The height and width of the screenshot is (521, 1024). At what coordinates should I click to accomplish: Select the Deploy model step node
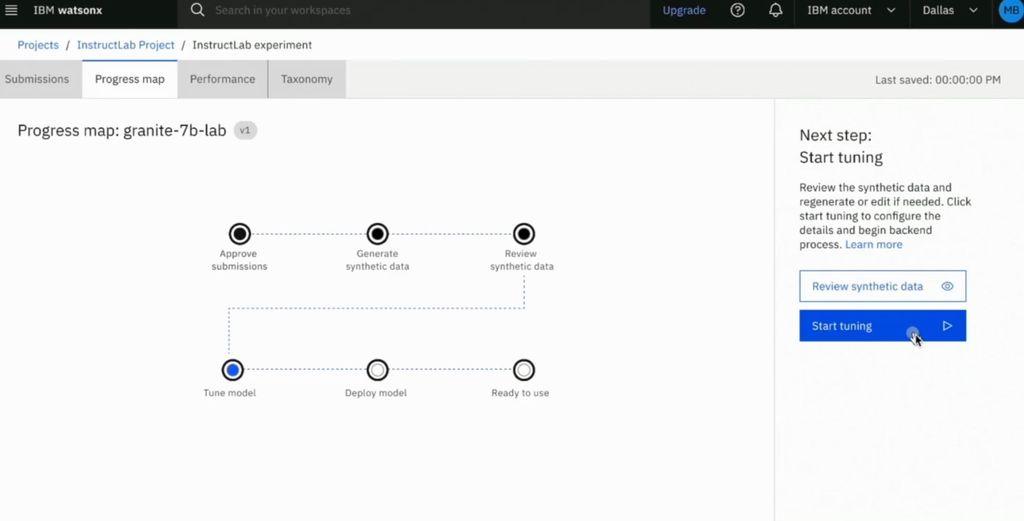tap(377, 370)
